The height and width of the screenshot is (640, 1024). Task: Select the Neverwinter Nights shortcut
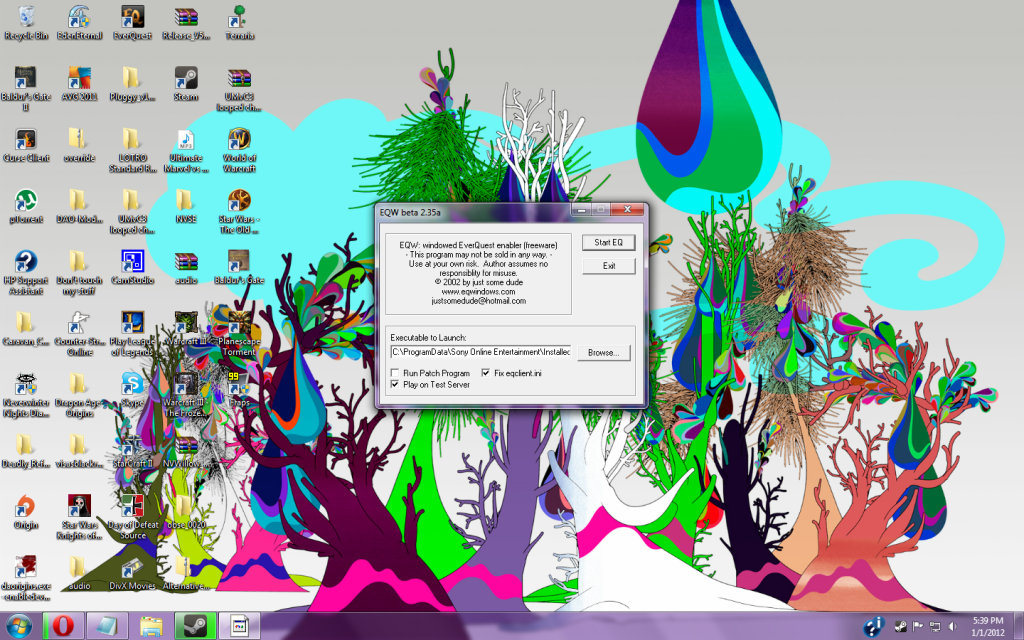(26, 395)
